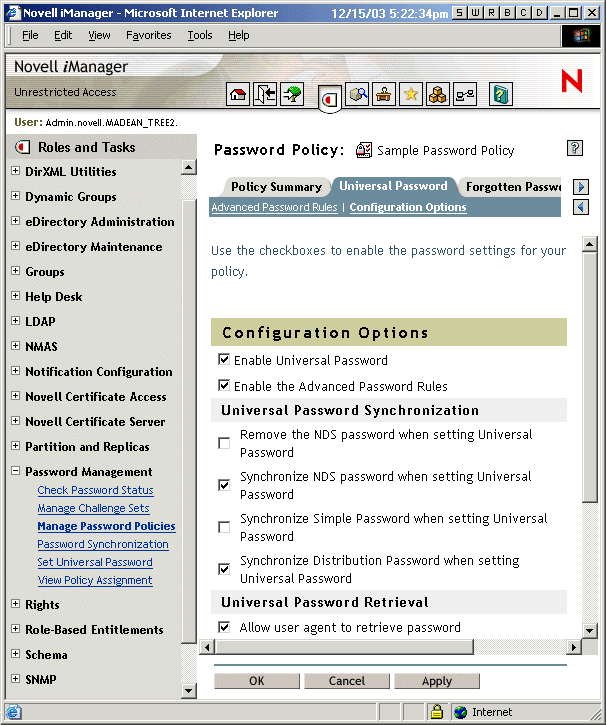Click the OK button
The image size is (606, 725).
[257, 681]
